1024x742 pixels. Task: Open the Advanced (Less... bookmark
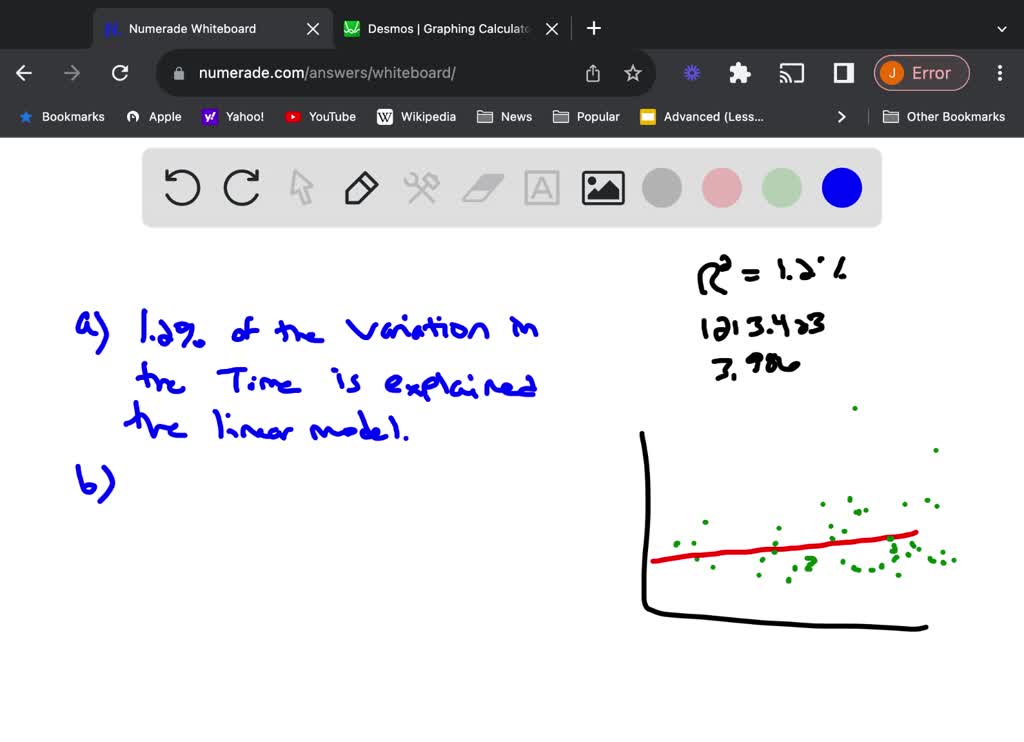[x=701, y=117]
